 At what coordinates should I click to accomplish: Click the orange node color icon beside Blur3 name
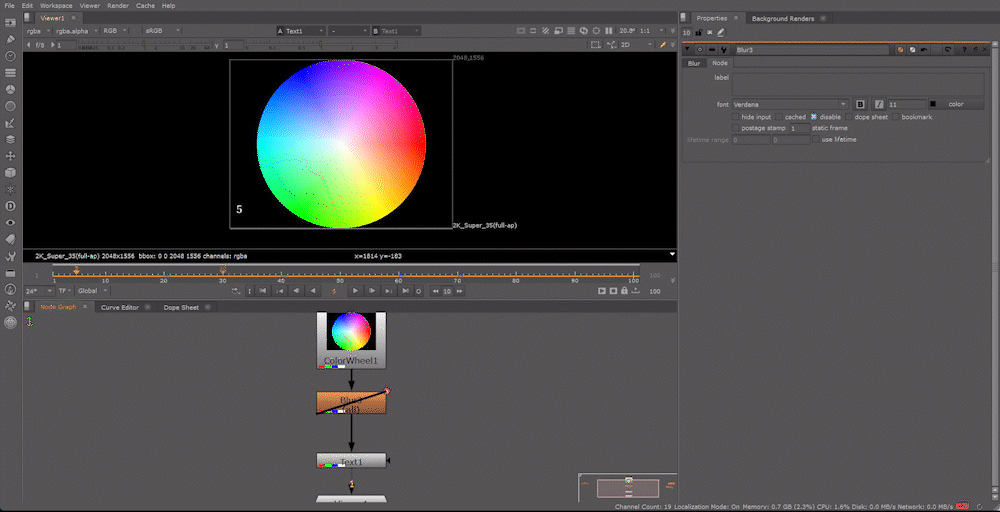click(x=901, y=50)
